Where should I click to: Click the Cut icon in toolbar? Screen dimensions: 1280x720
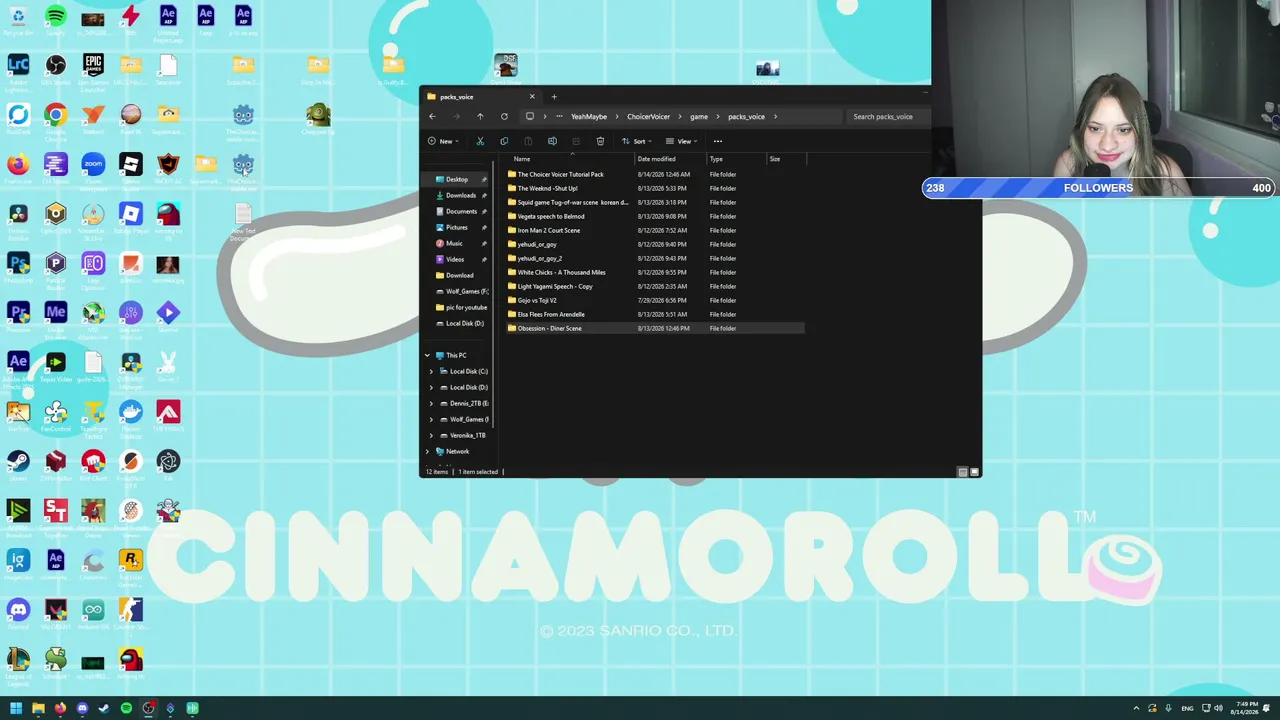coord(480,141)
